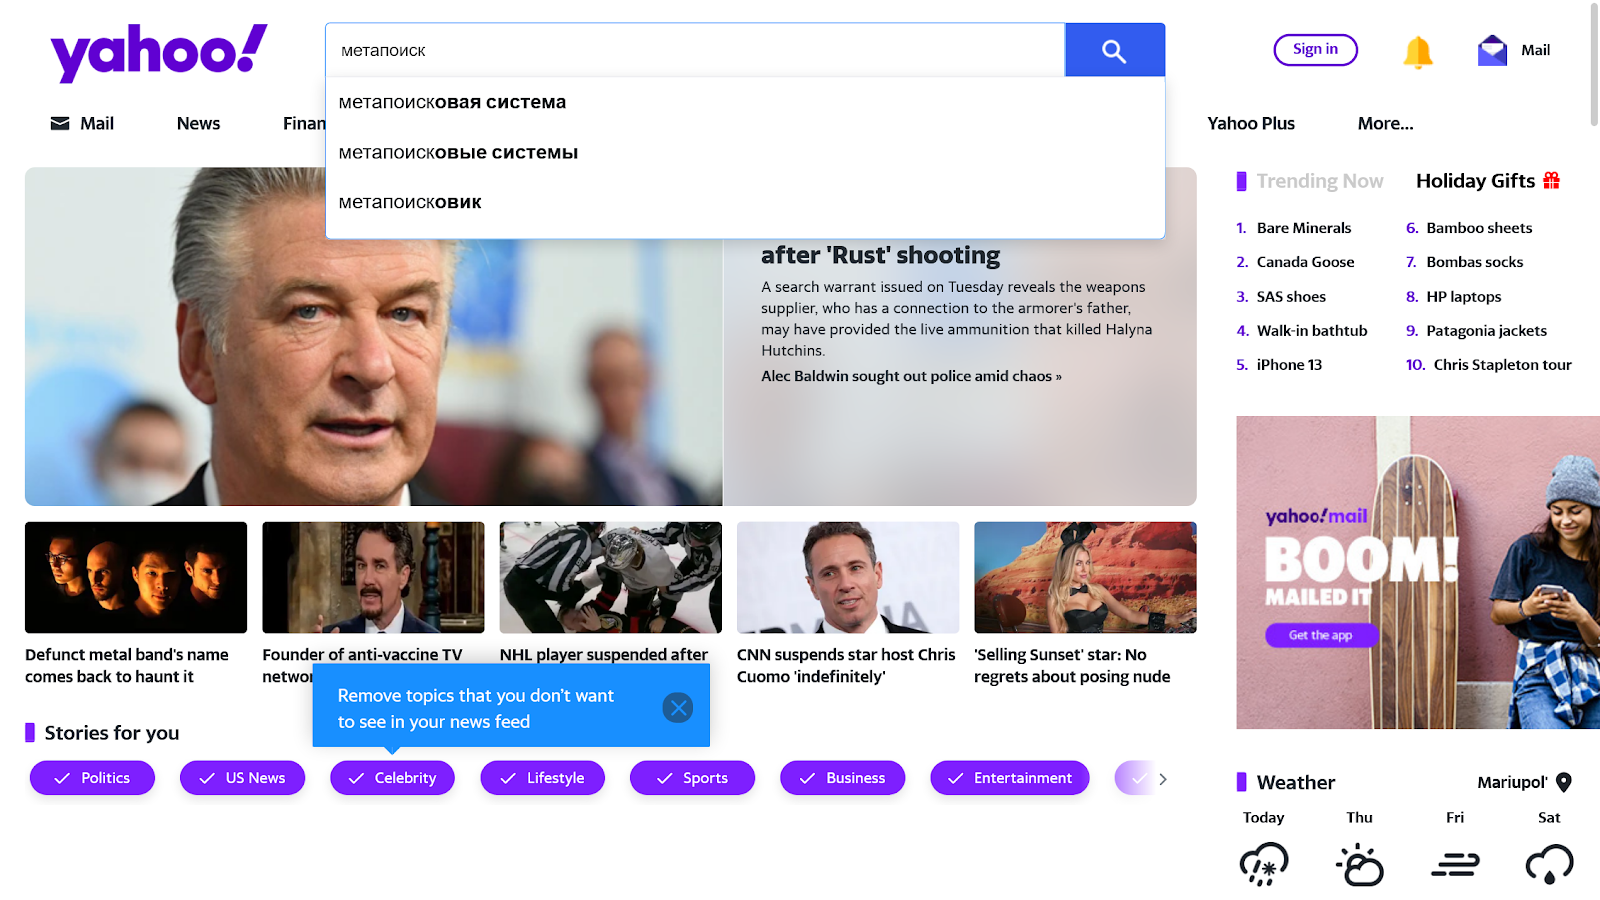
Task: Open notifications bell icon
Action: tap(1417, 51)
